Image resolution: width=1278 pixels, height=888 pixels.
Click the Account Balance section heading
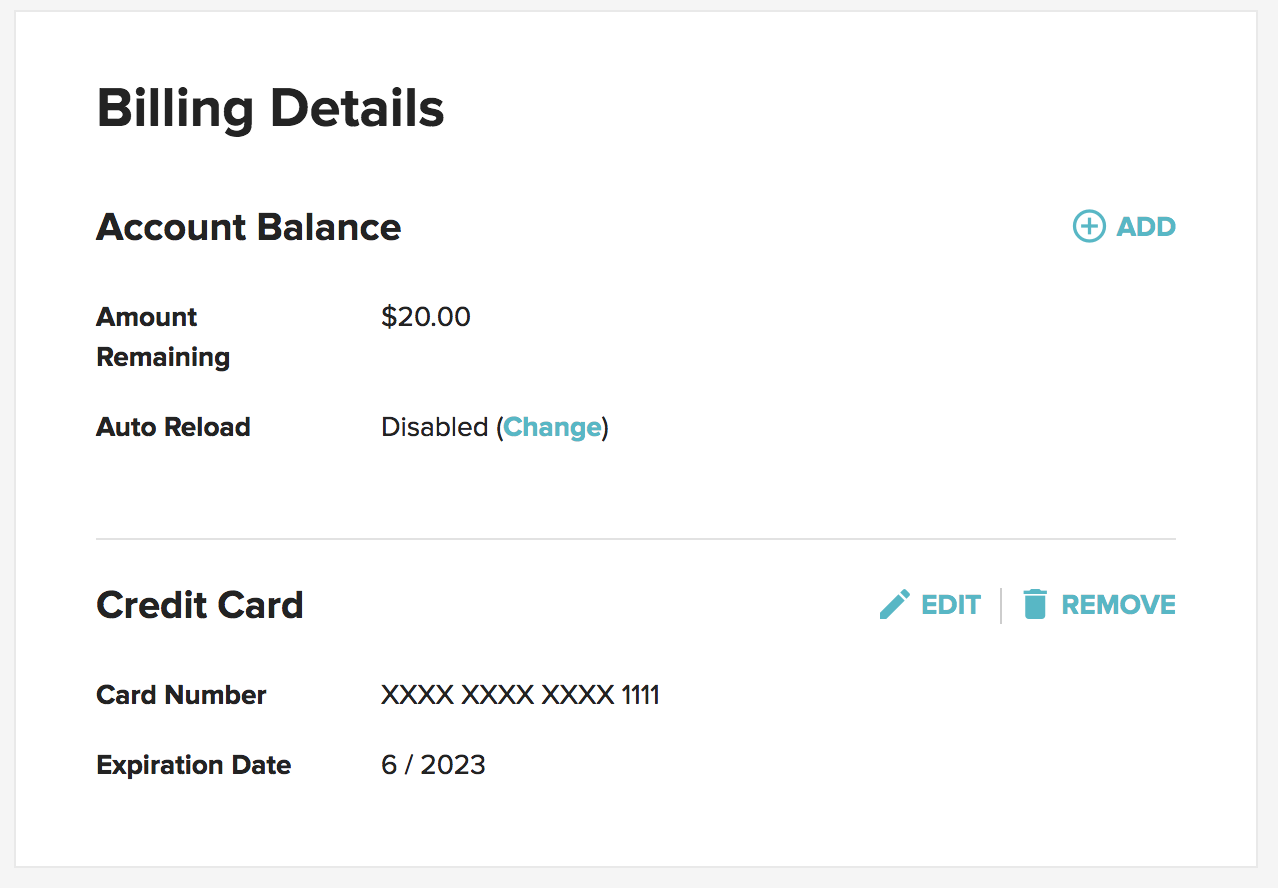pyautogui.click(x=248, y=228)
